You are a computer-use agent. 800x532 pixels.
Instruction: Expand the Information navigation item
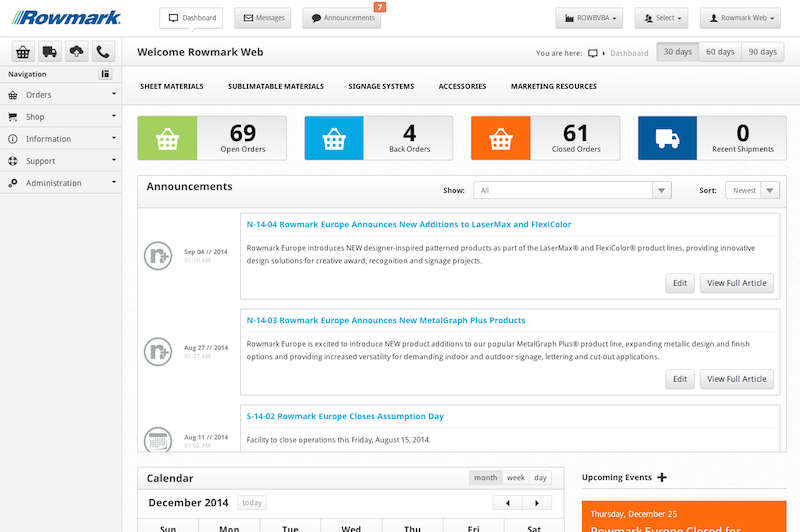tap(61, 139)
